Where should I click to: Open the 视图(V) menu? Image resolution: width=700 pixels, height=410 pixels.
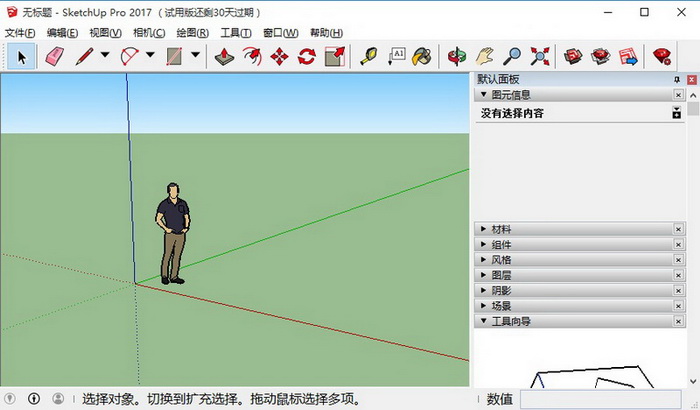(105, 33)
